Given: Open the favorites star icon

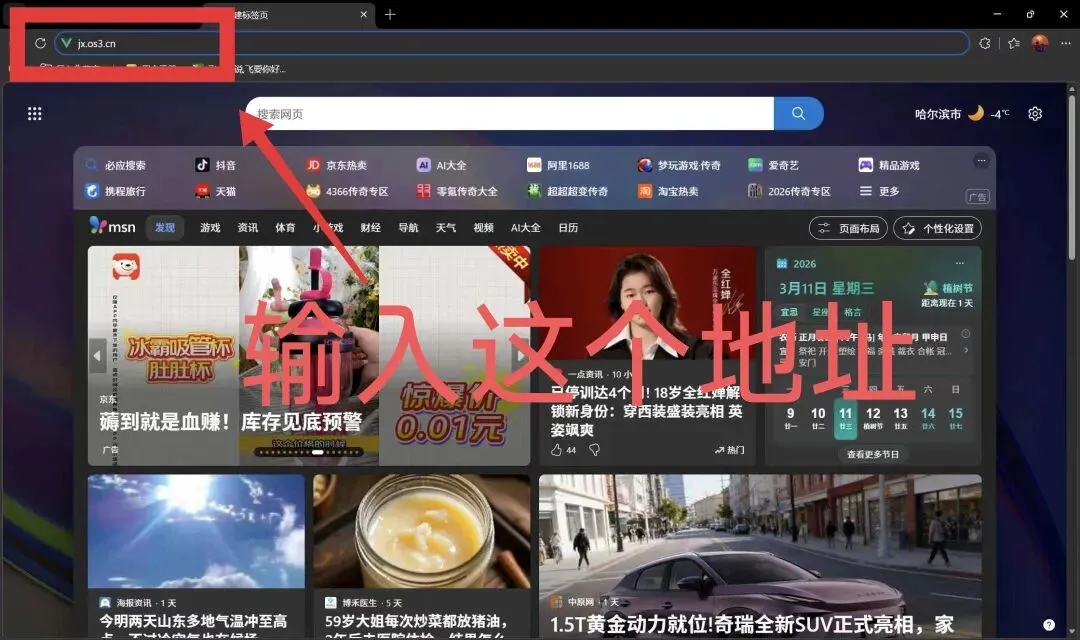Looking at the screenshot, I should tap(1014, 43).
